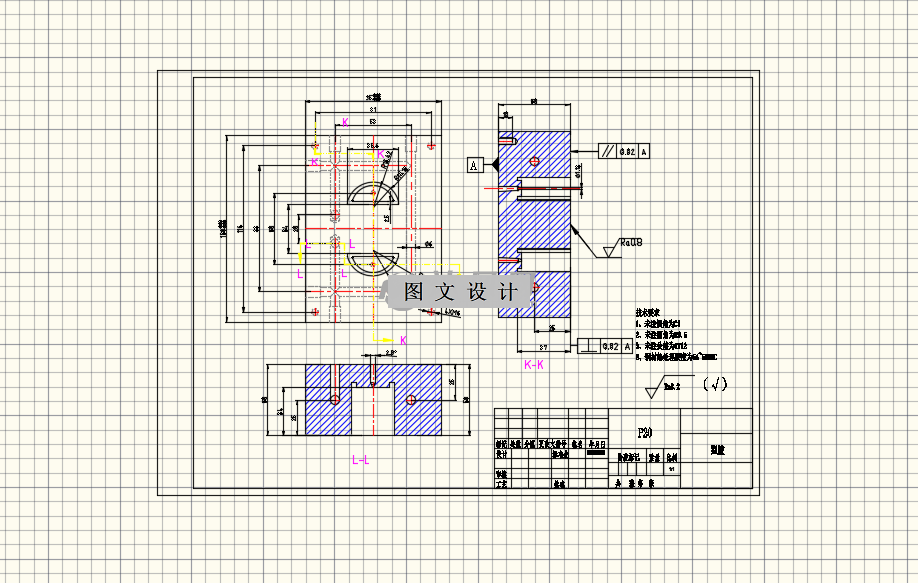
Task: Click the 25 dimension under section K-K
Action: [x=552, y=328]
